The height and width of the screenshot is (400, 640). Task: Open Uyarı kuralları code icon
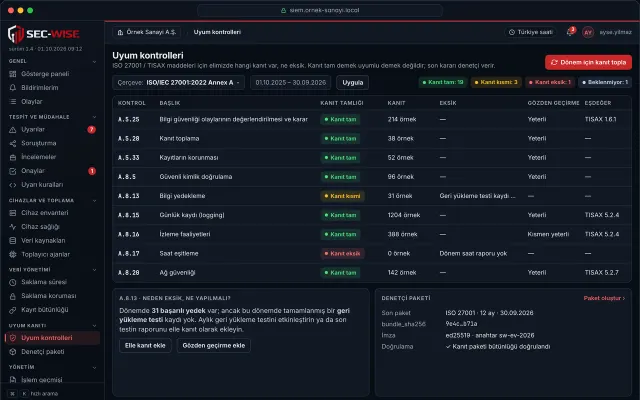13,185
